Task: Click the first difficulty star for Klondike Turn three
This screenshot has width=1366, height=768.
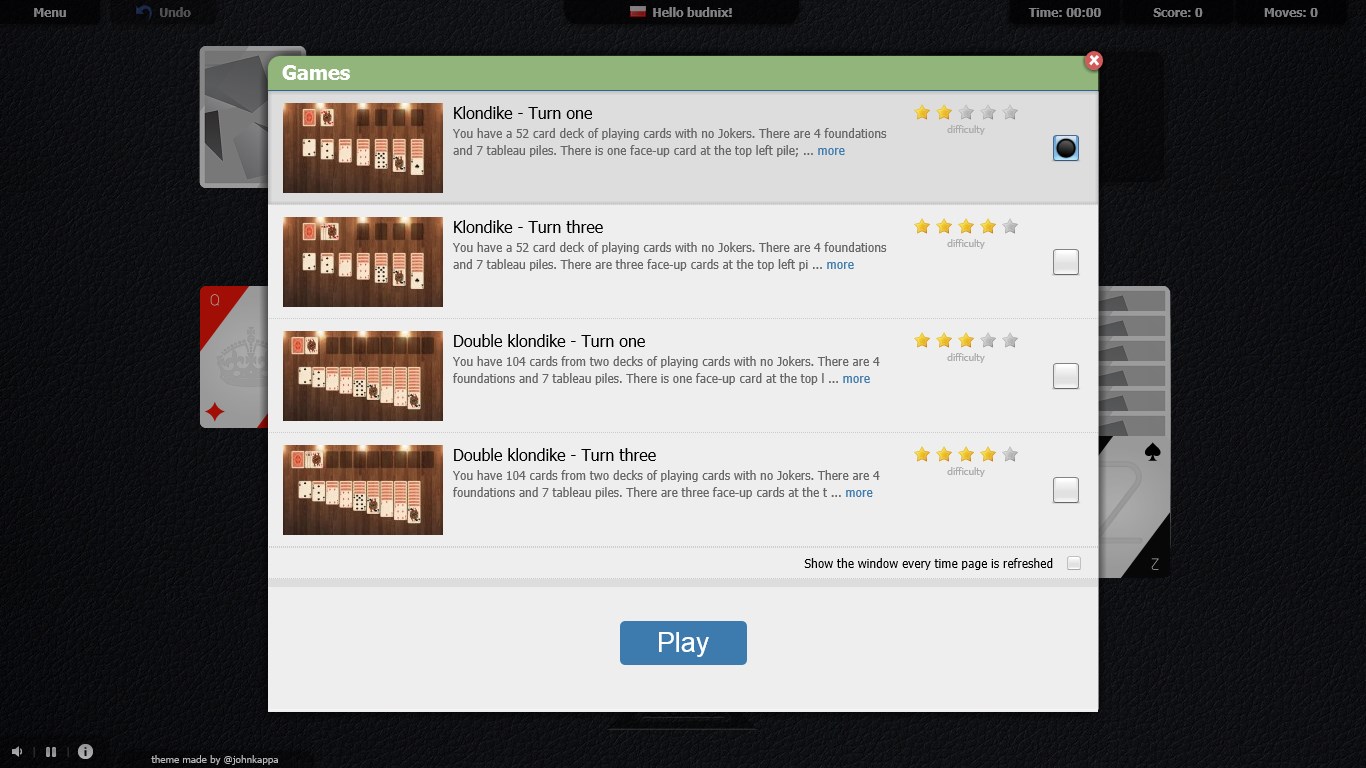Action: pyautogui.click(x=921, y=226)
